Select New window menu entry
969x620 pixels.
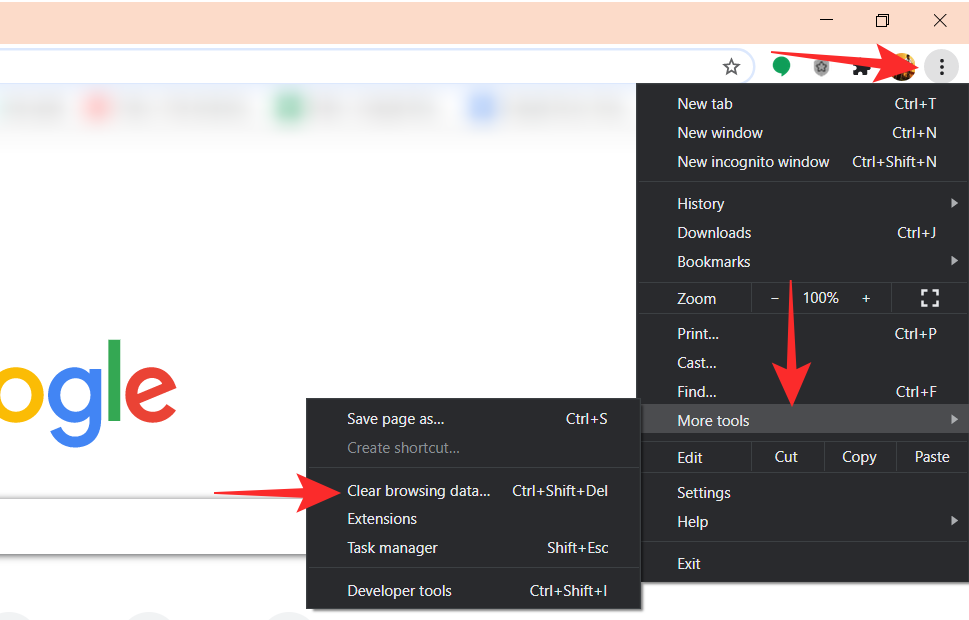coord(802,133)
